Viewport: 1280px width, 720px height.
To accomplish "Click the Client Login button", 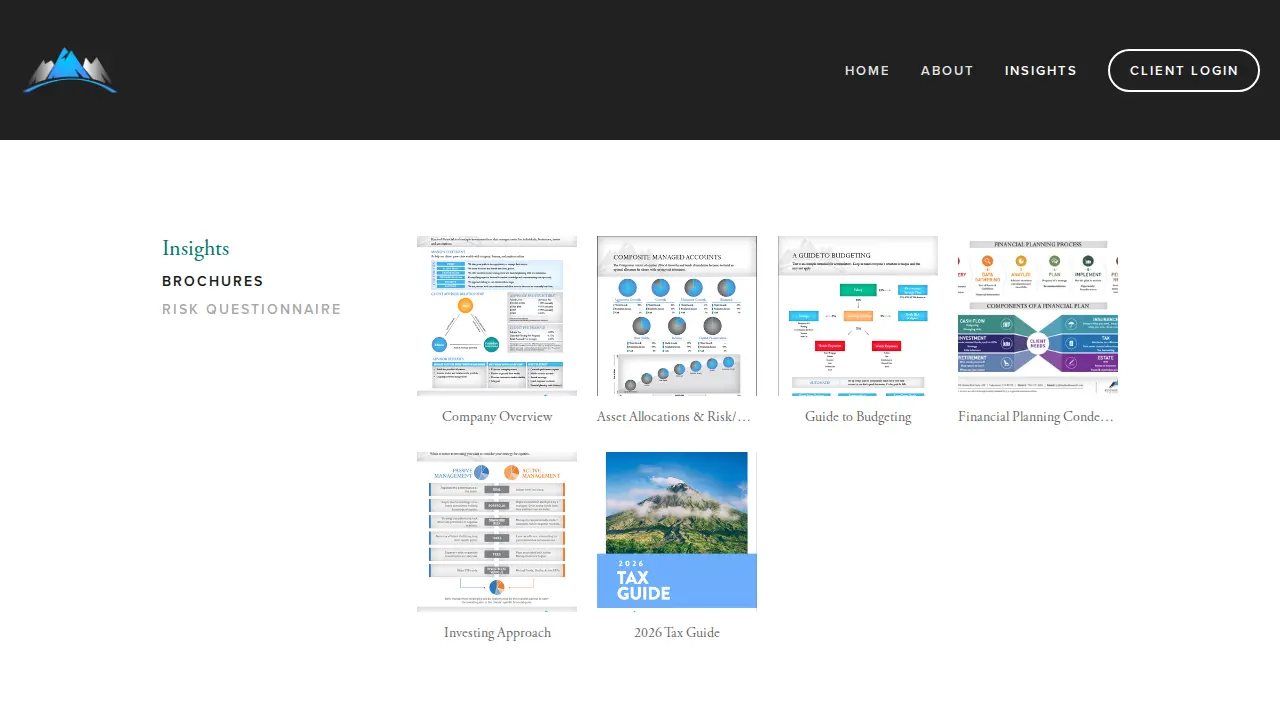I will pyautogui.click(x=1184, y=70).
